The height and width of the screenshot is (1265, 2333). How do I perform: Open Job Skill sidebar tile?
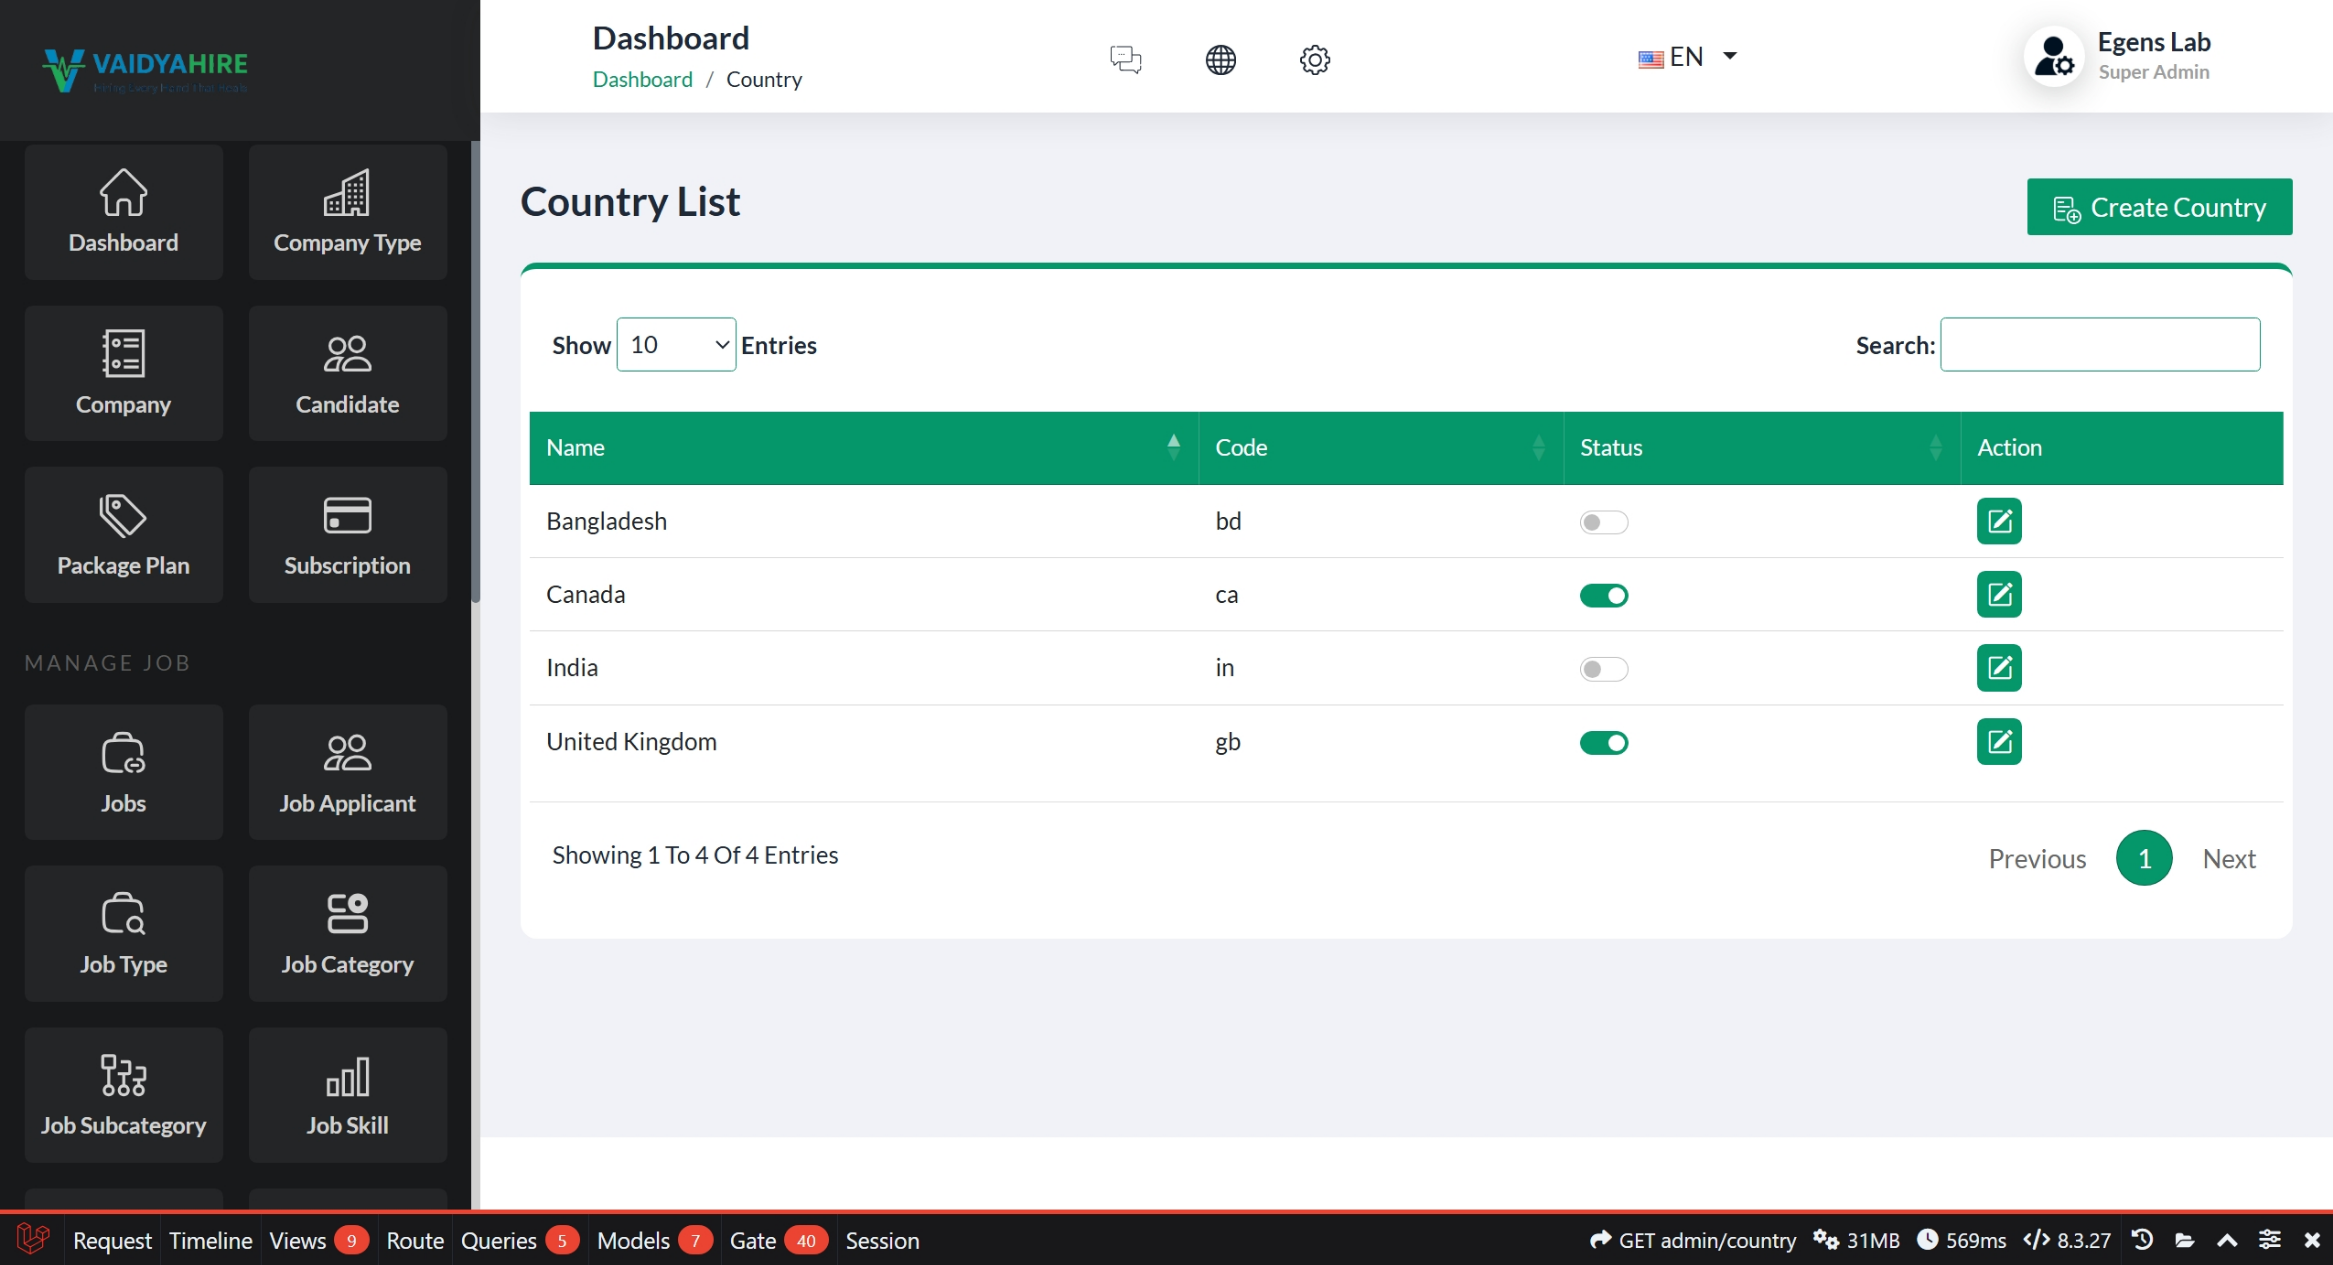pos(347,1095)
